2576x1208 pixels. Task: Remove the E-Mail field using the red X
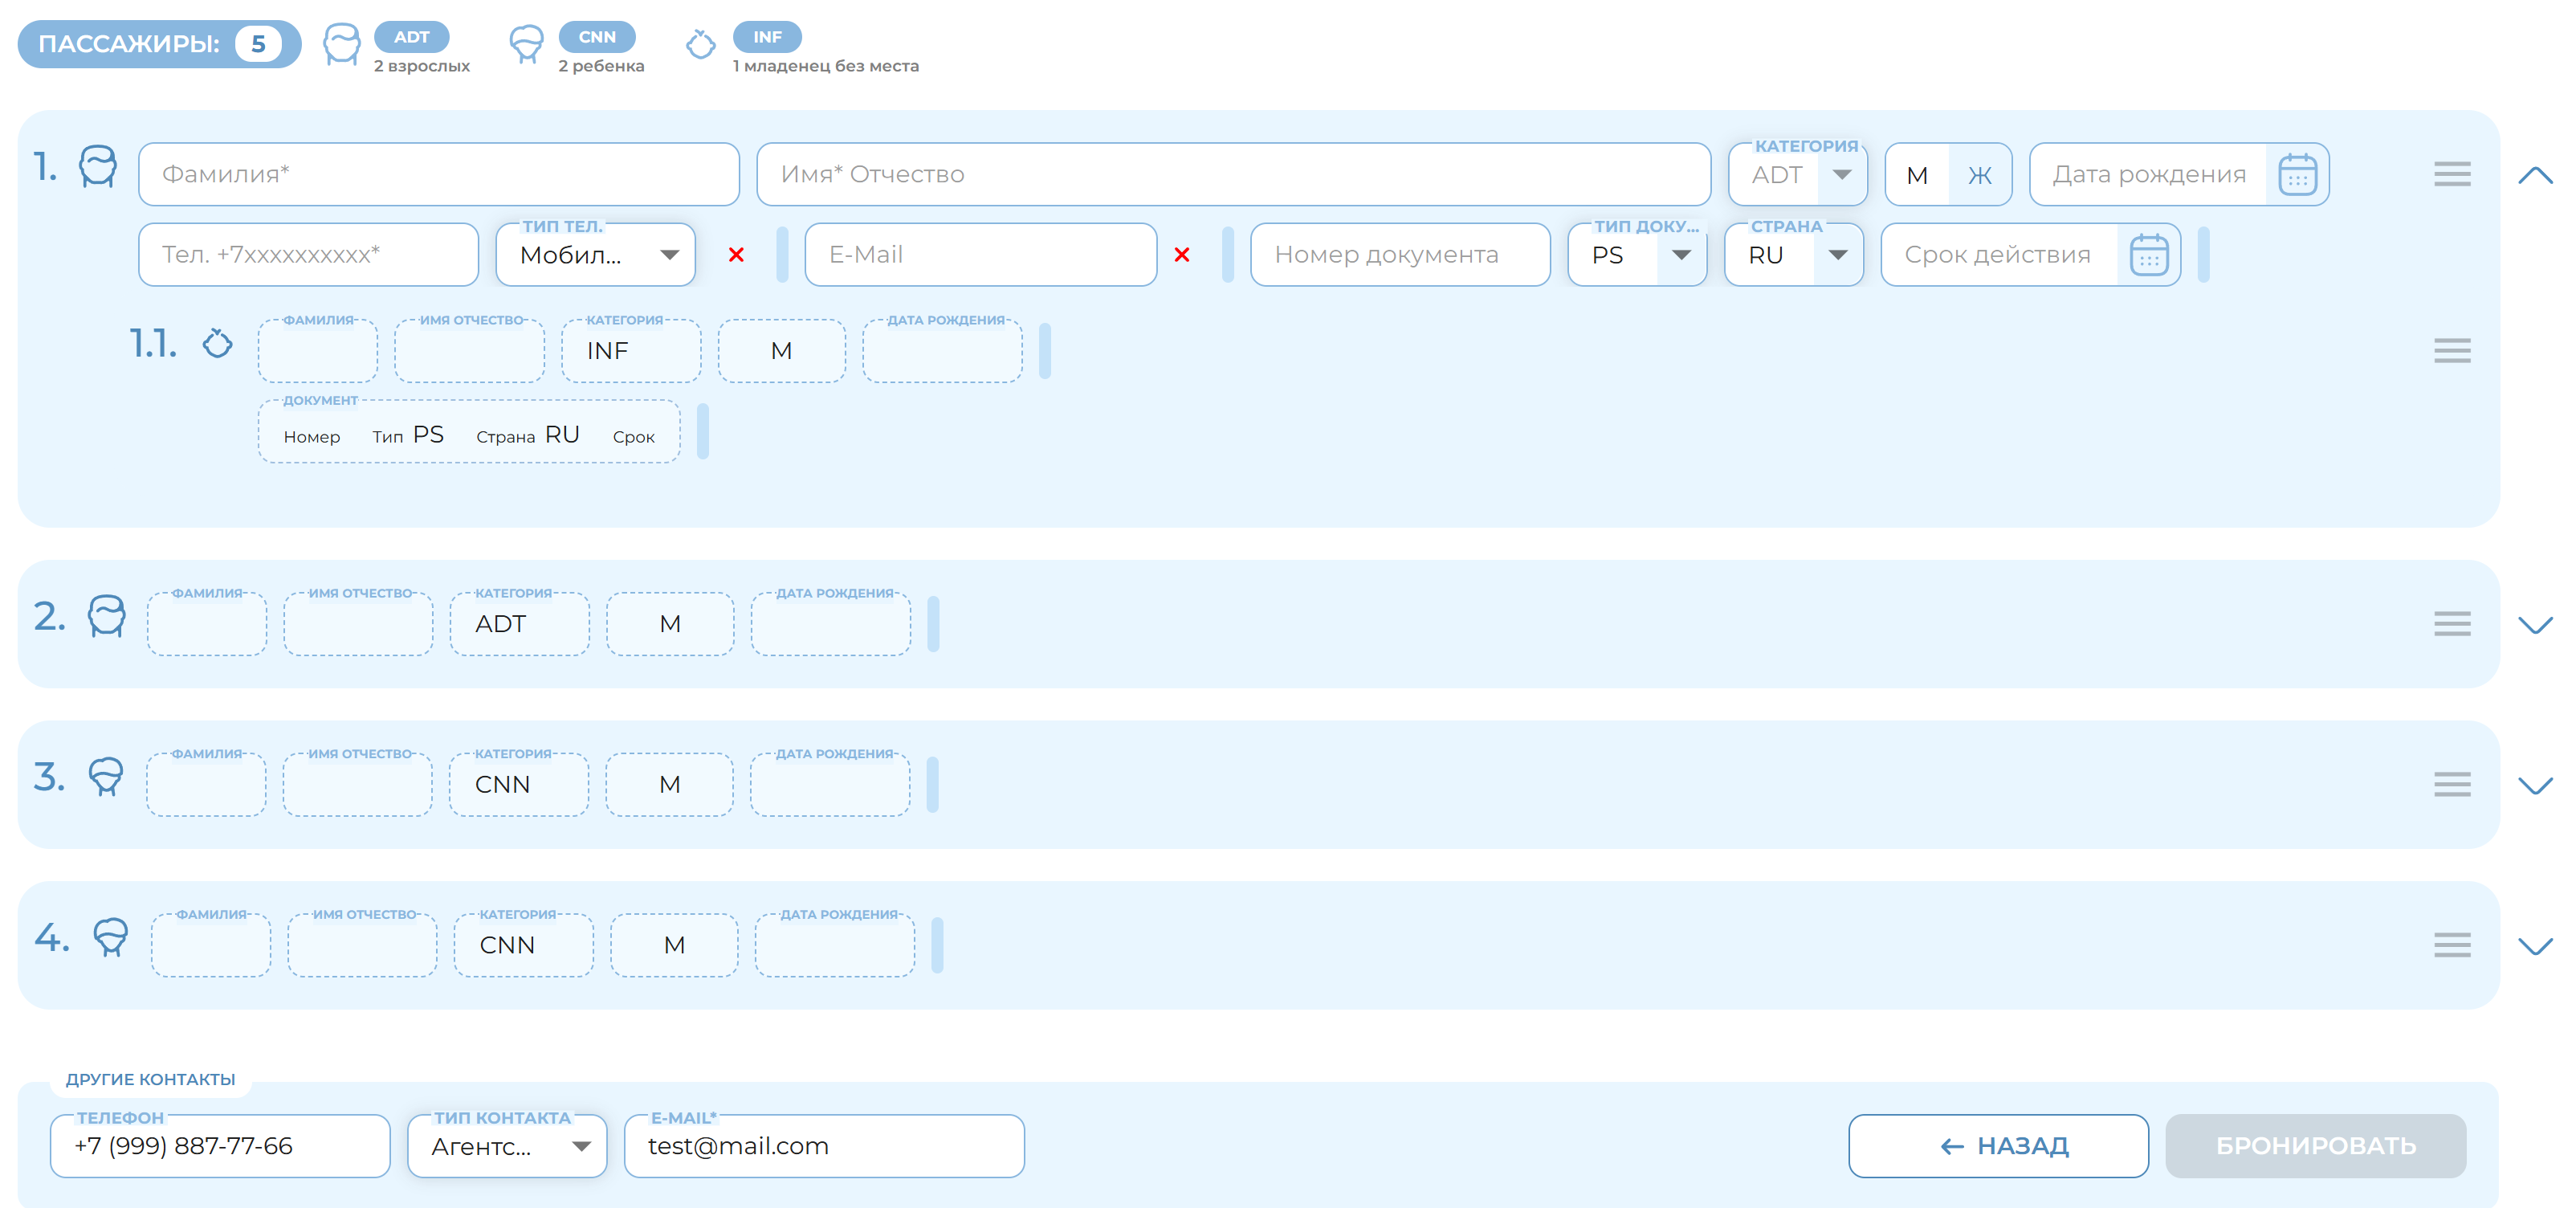coord(1182,255)
